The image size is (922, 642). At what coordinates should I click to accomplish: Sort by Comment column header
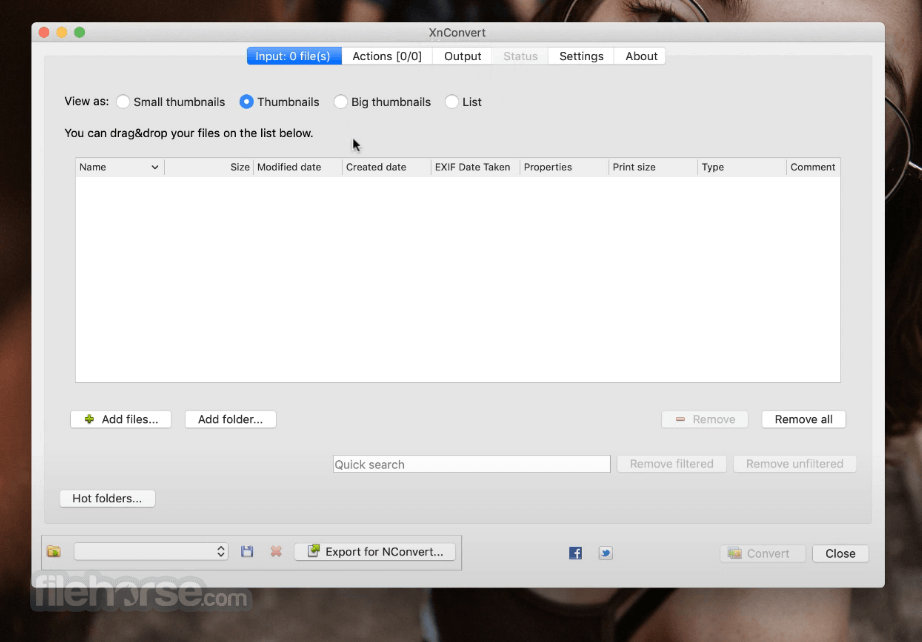pyautogui.click(x=813, y=167)
